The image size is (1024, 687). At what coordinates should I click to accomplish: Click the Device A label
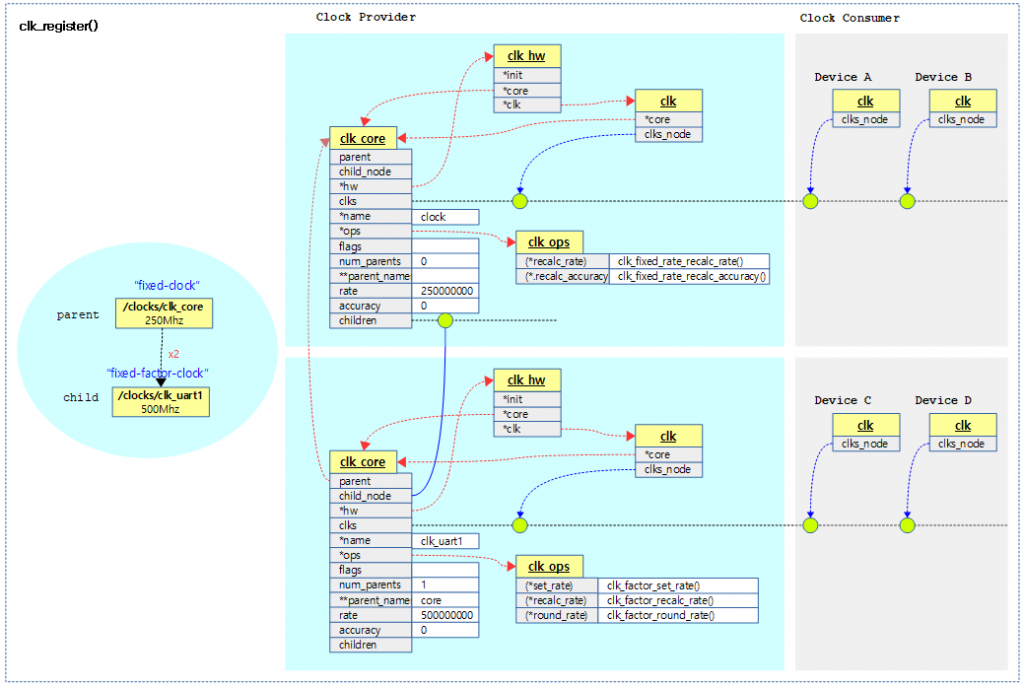(x=842, y=77)
